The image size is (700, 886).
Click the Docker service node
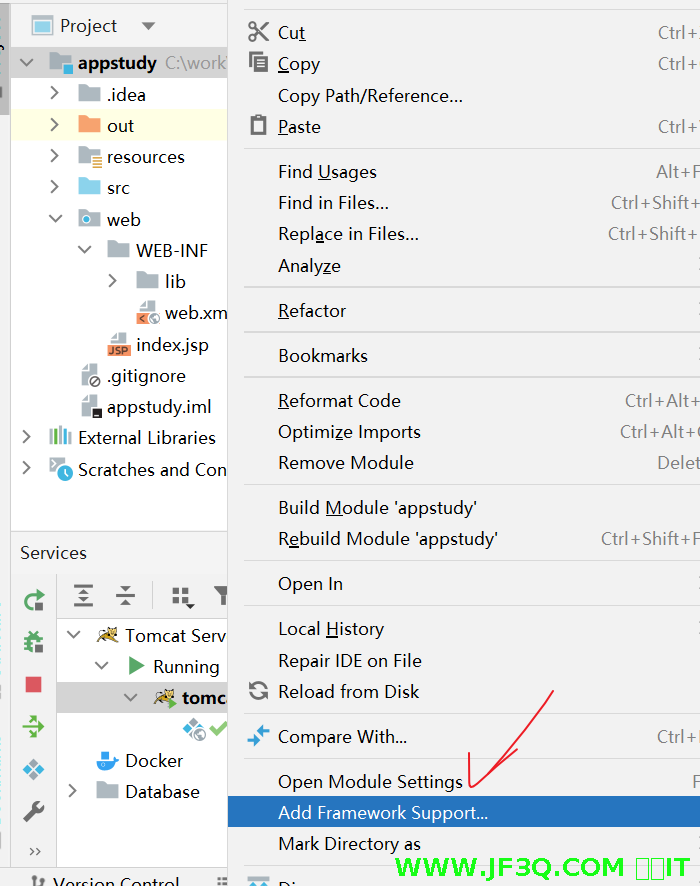(153, 760)
